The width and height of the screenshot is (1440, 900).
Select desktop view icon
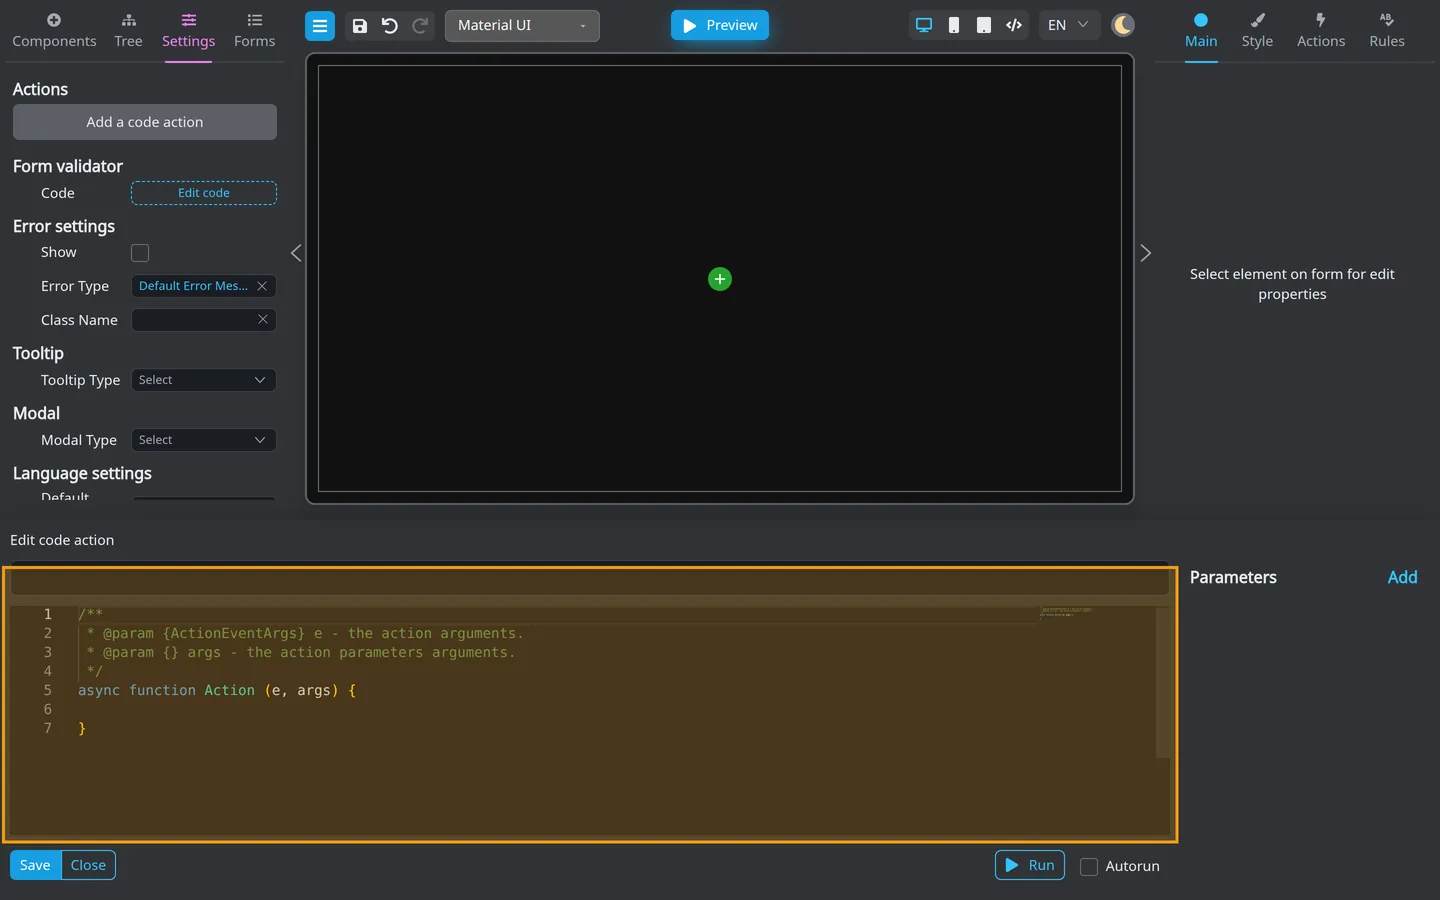click(x=924, y=25)
